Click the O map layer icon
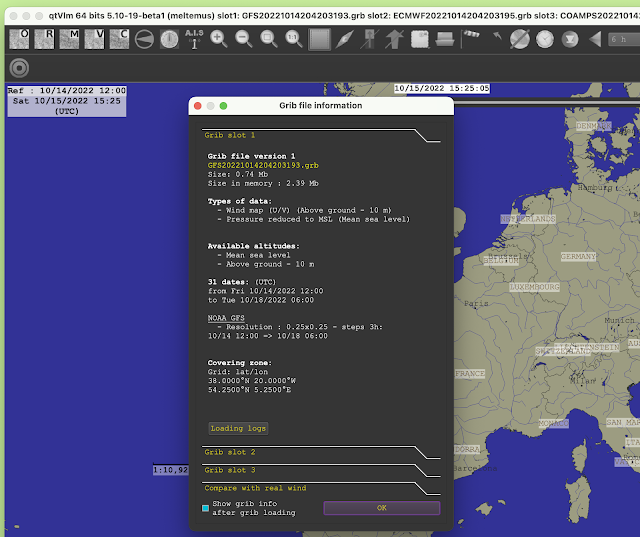640x537 pixels. click(19, 39)
